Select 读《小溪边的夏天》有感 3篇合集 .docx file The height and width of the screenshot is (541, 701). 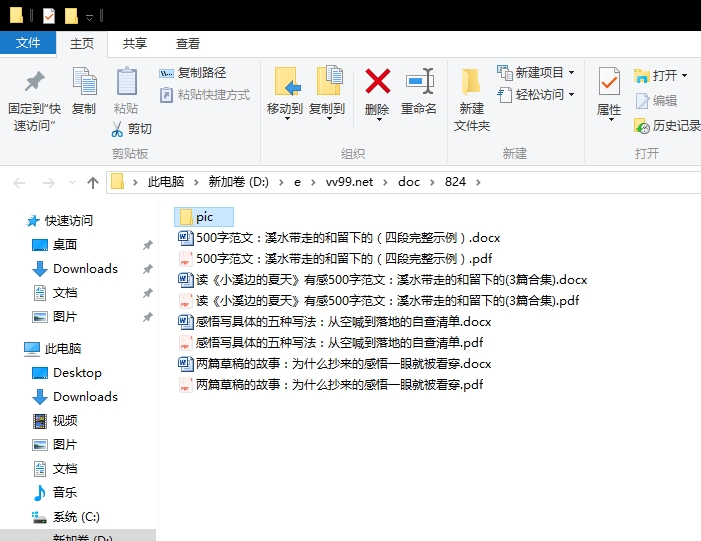pos(383,279)
